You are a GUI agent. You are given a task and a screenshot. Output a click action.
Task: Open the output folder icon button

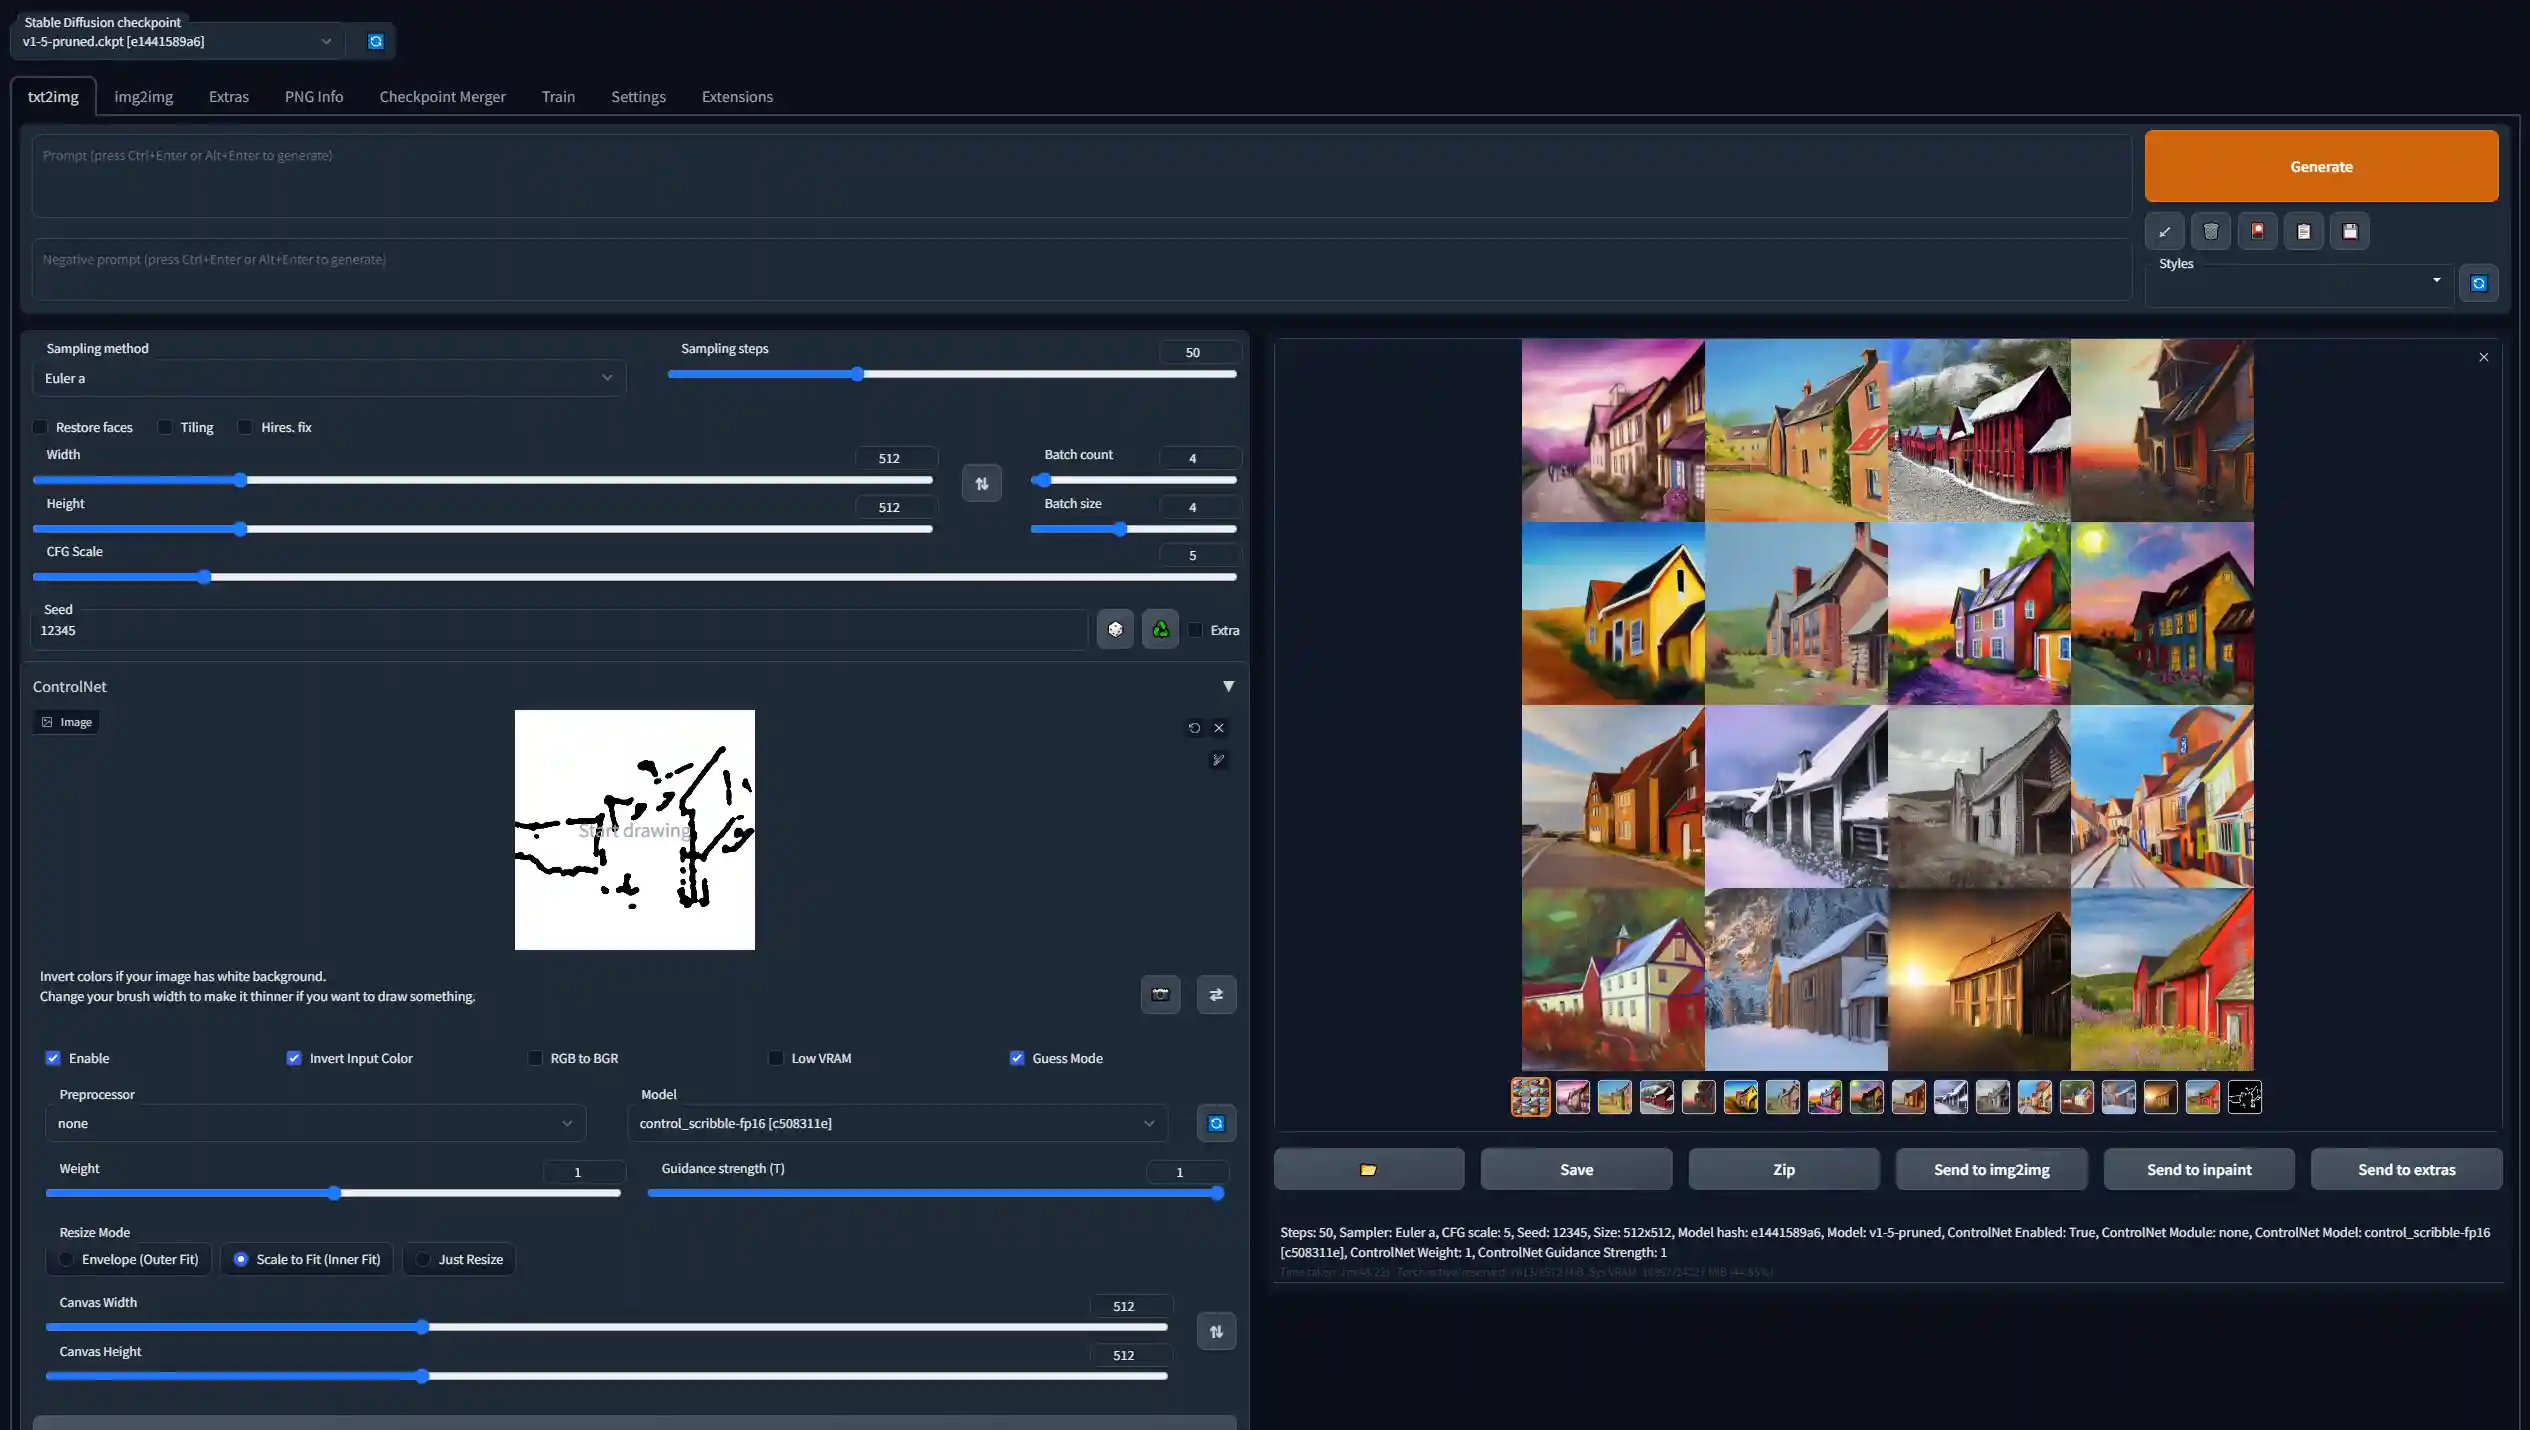(1368, 1169)
